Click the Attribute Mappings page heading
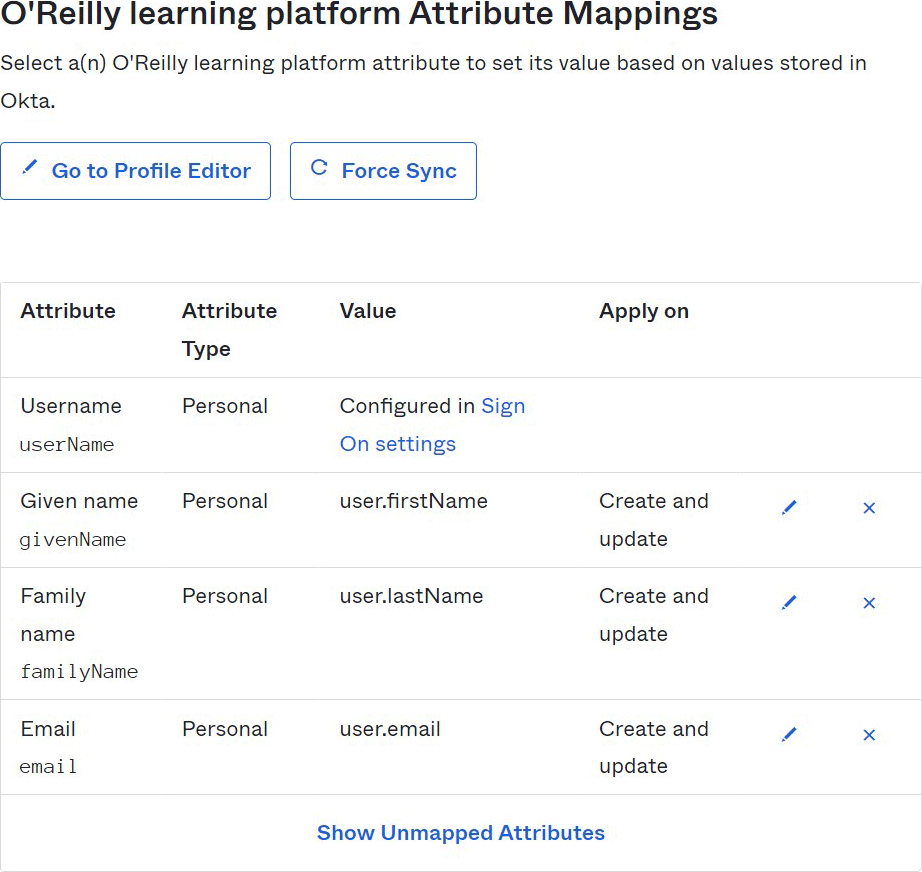 [x=359, y=14]
